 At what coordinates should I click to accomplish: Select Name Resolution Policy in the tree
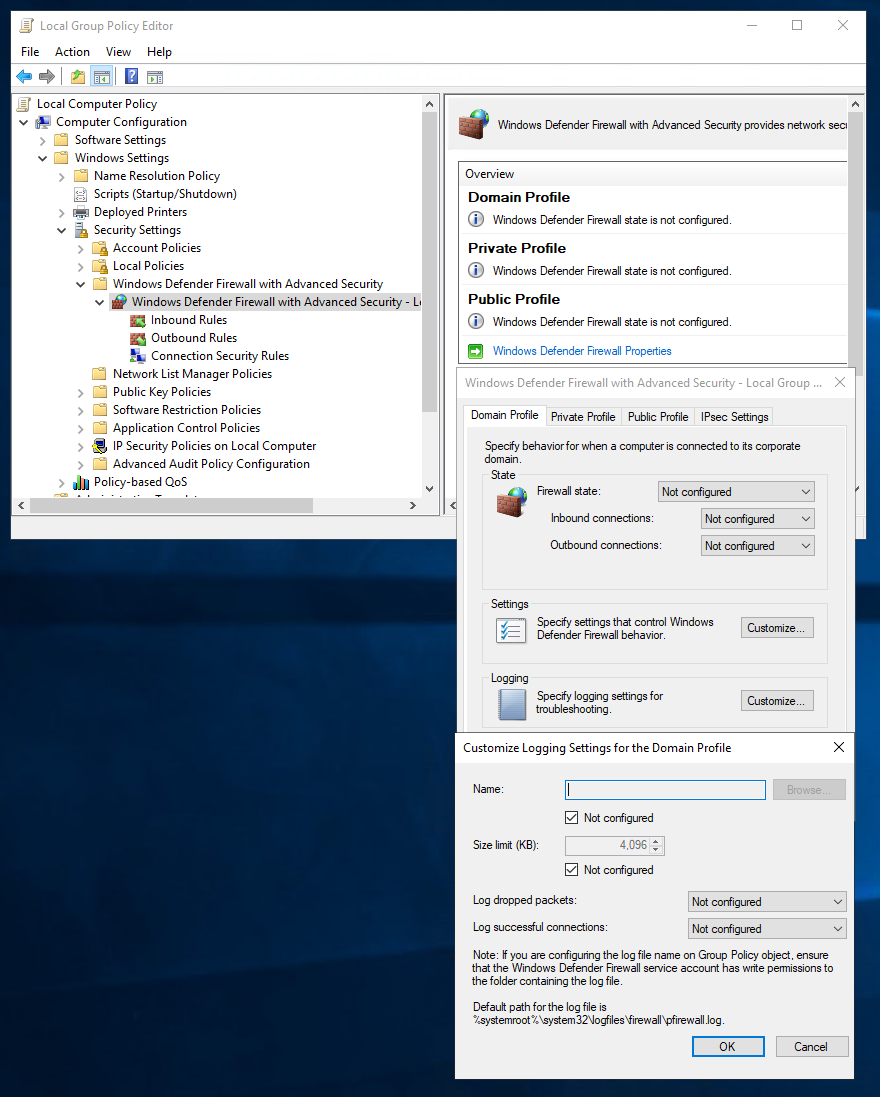pos(157,176)
